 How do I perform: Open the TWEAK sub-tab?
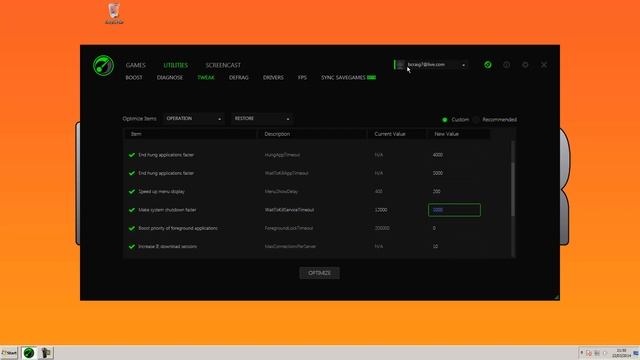click(x=206, y=78)
